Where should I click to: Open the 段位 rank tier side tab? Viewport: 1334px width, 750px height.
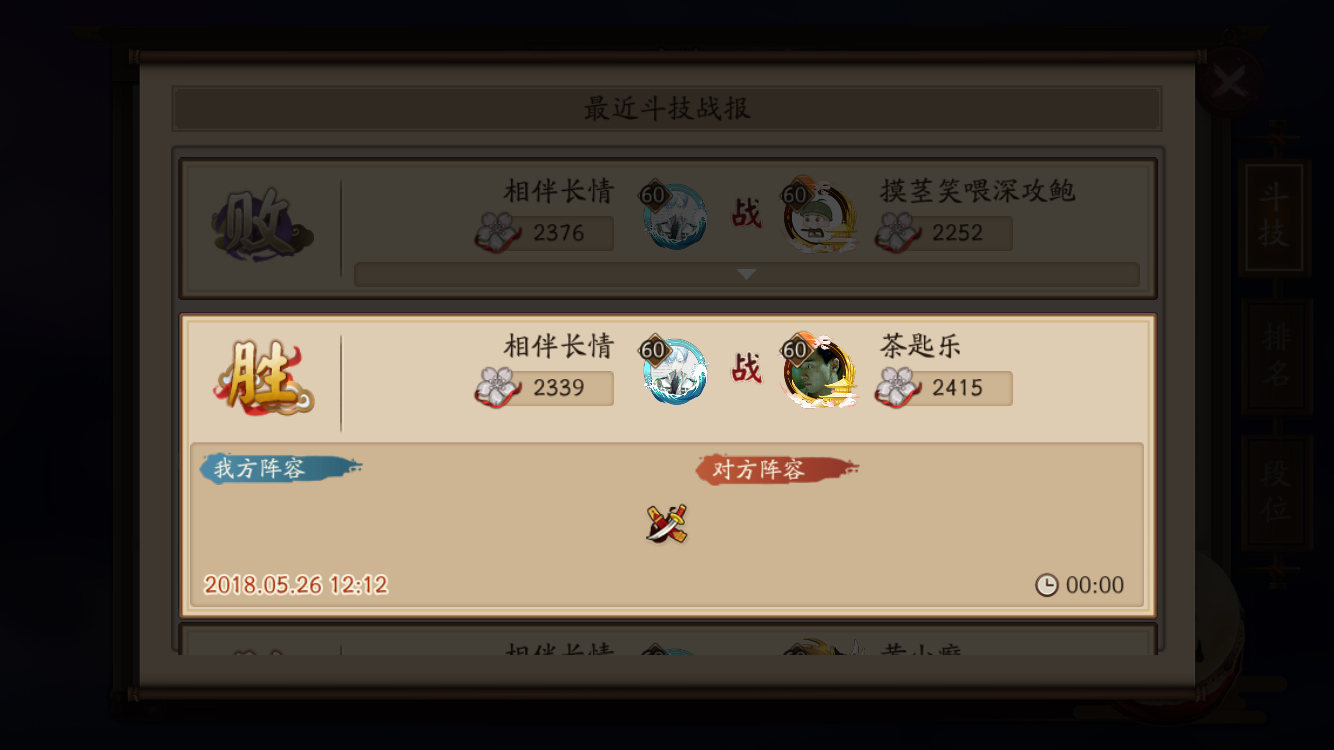(x=1276, y=492)
